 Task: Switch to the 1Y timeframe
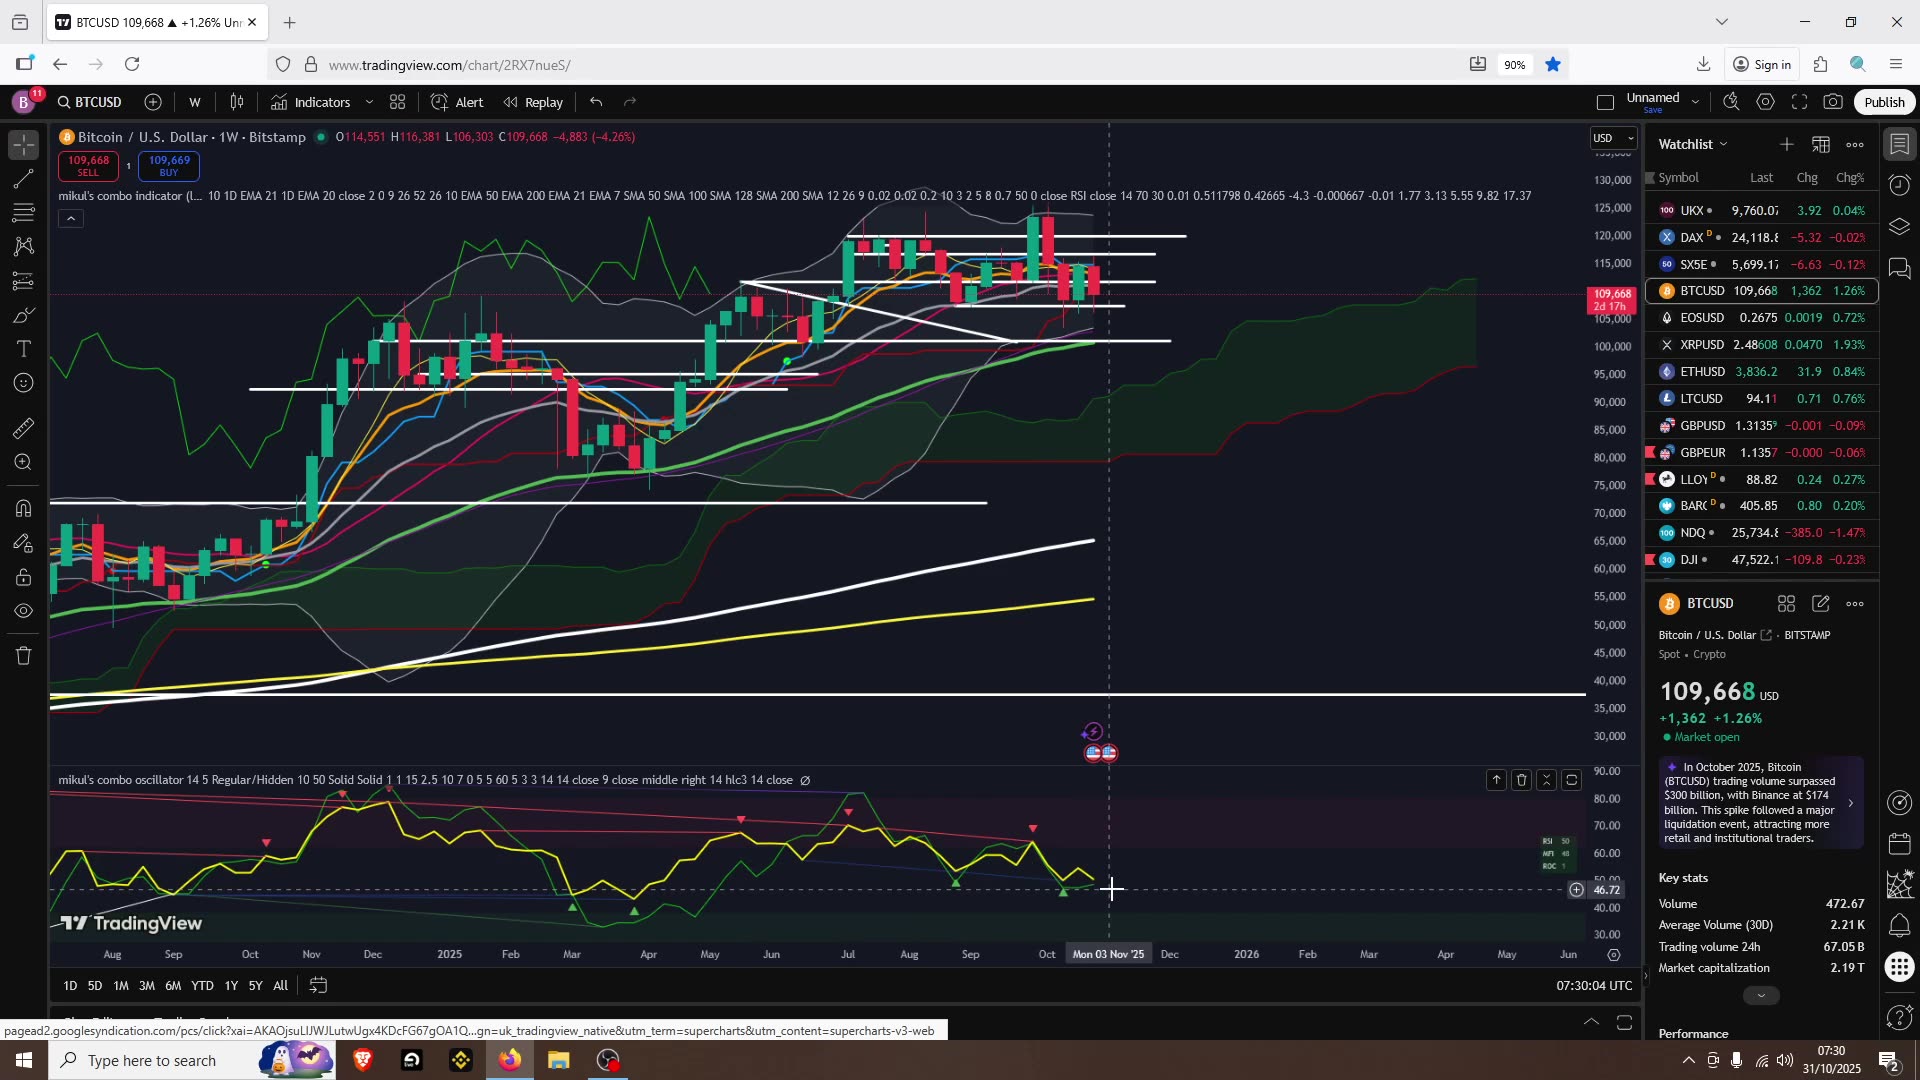(x=231, y=985)
